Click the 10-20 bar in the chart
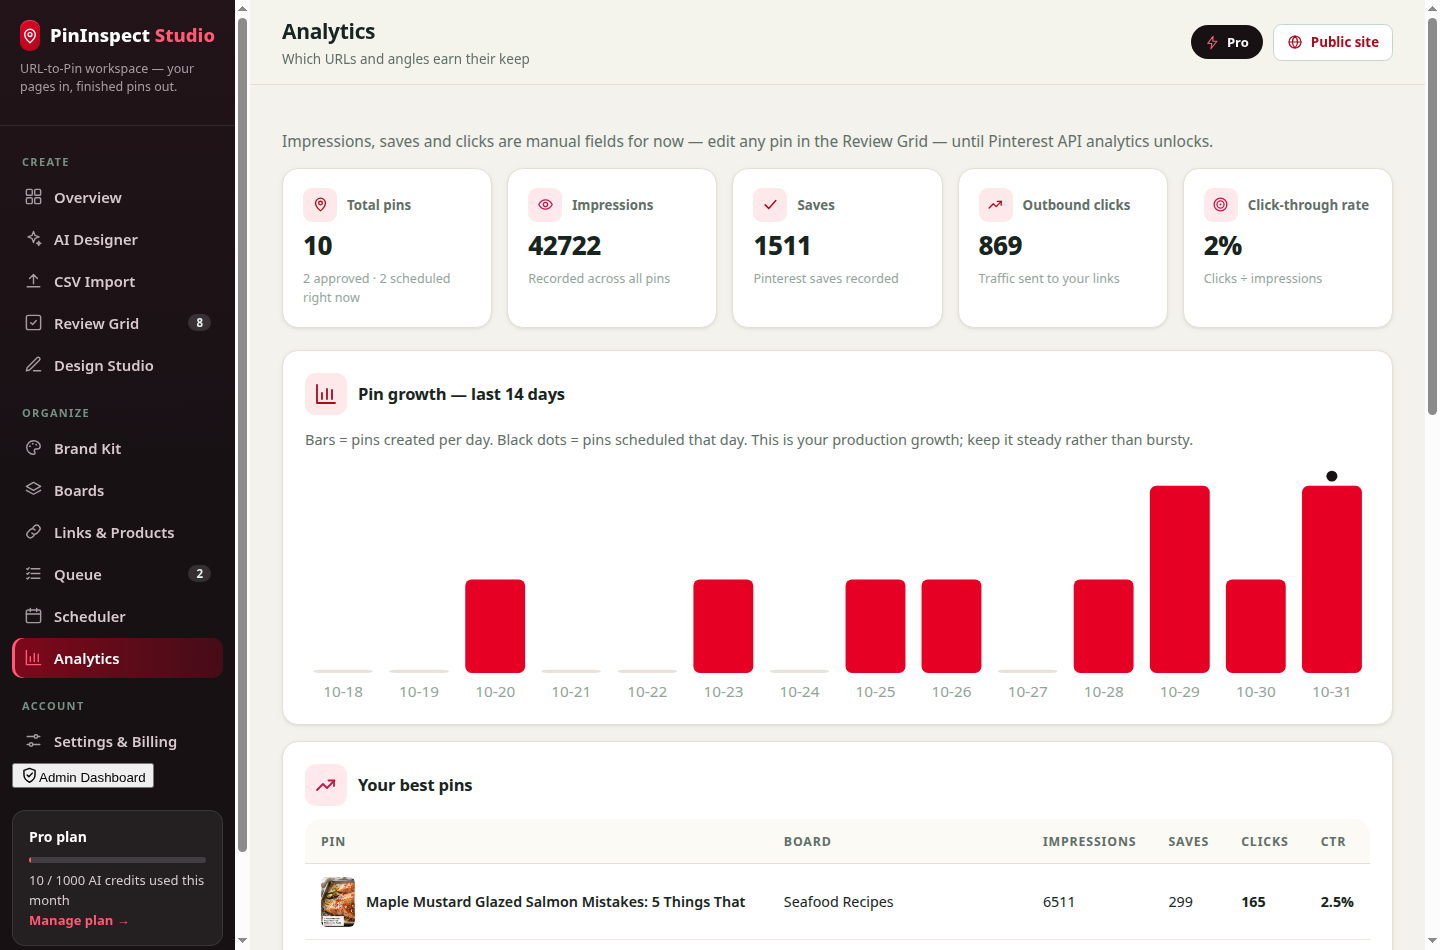 495,626
